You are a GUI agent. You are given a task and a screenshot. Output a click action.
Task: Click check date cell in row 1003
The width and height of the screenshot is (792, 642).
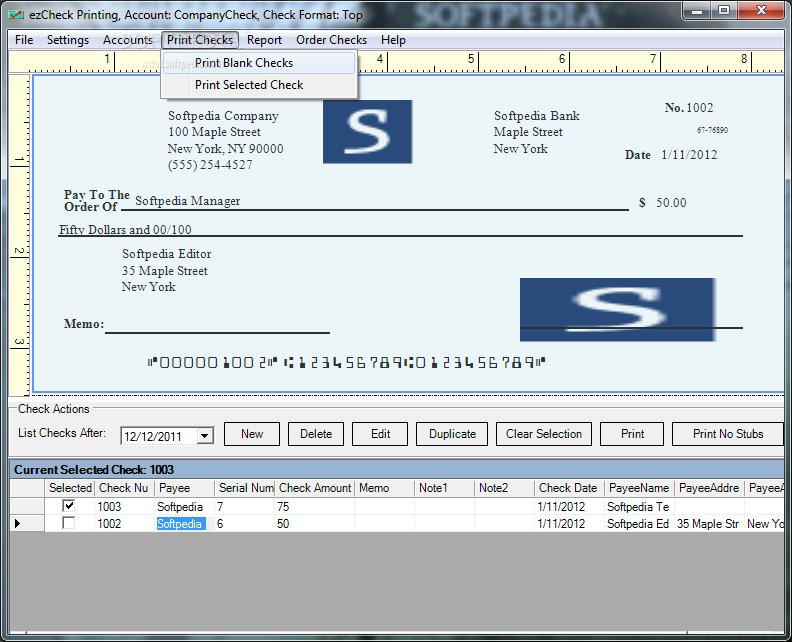pyautogui.click(x=569, y=506)
